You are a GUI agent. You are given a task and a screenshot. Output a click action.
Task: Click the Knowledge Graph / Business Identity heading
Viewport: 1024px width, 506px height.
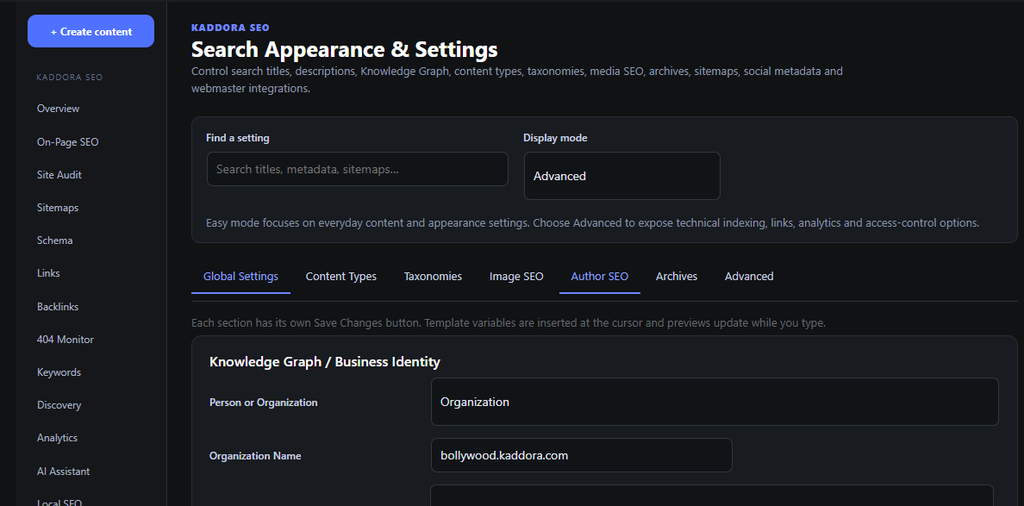coord(325,362)
